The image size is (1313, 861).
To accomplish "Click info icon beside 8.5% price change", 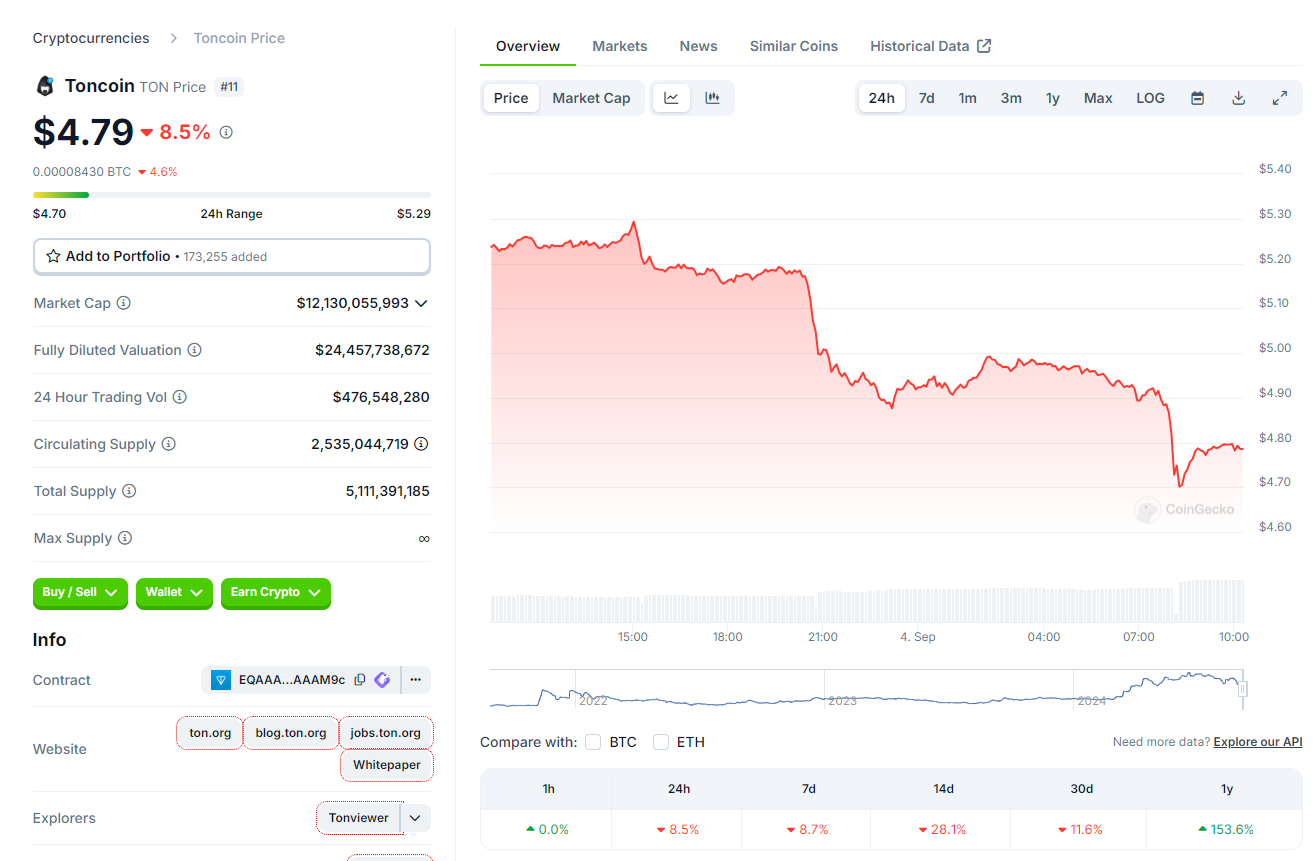I will (226, 132).
